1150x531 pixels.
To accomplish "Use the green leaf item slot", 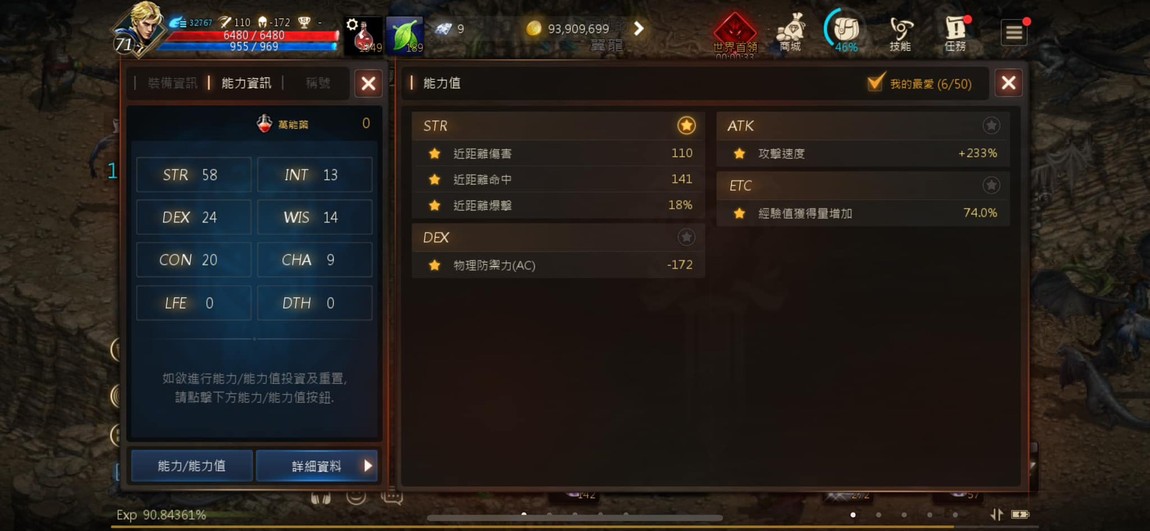I will pyautogui.click(x=405, y=36).
